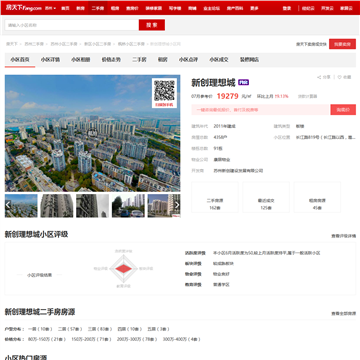
Task: Switch to the 价格走势 tab
Action: tap(111, 60)
